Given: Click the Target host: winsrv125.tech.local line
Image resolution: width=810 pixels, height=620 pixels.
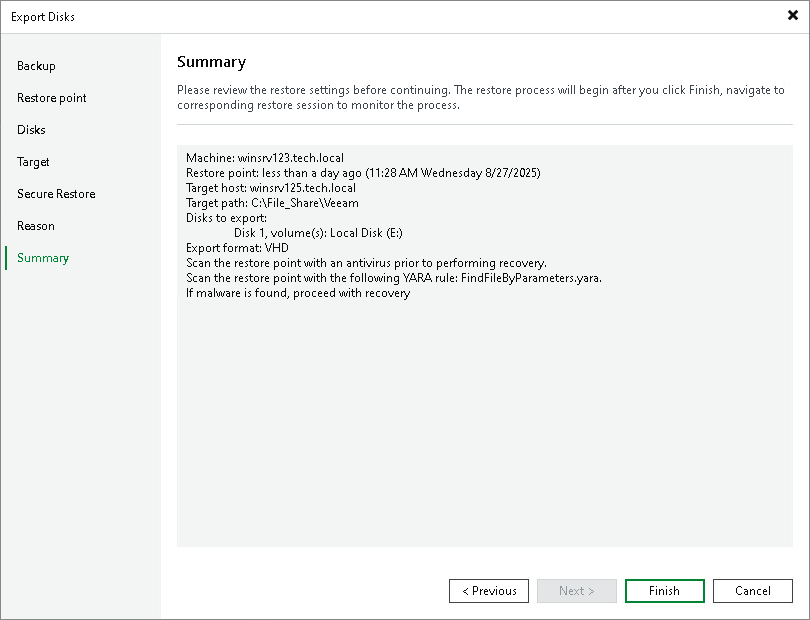Looking at the screenshot, I should pos(271,188).
